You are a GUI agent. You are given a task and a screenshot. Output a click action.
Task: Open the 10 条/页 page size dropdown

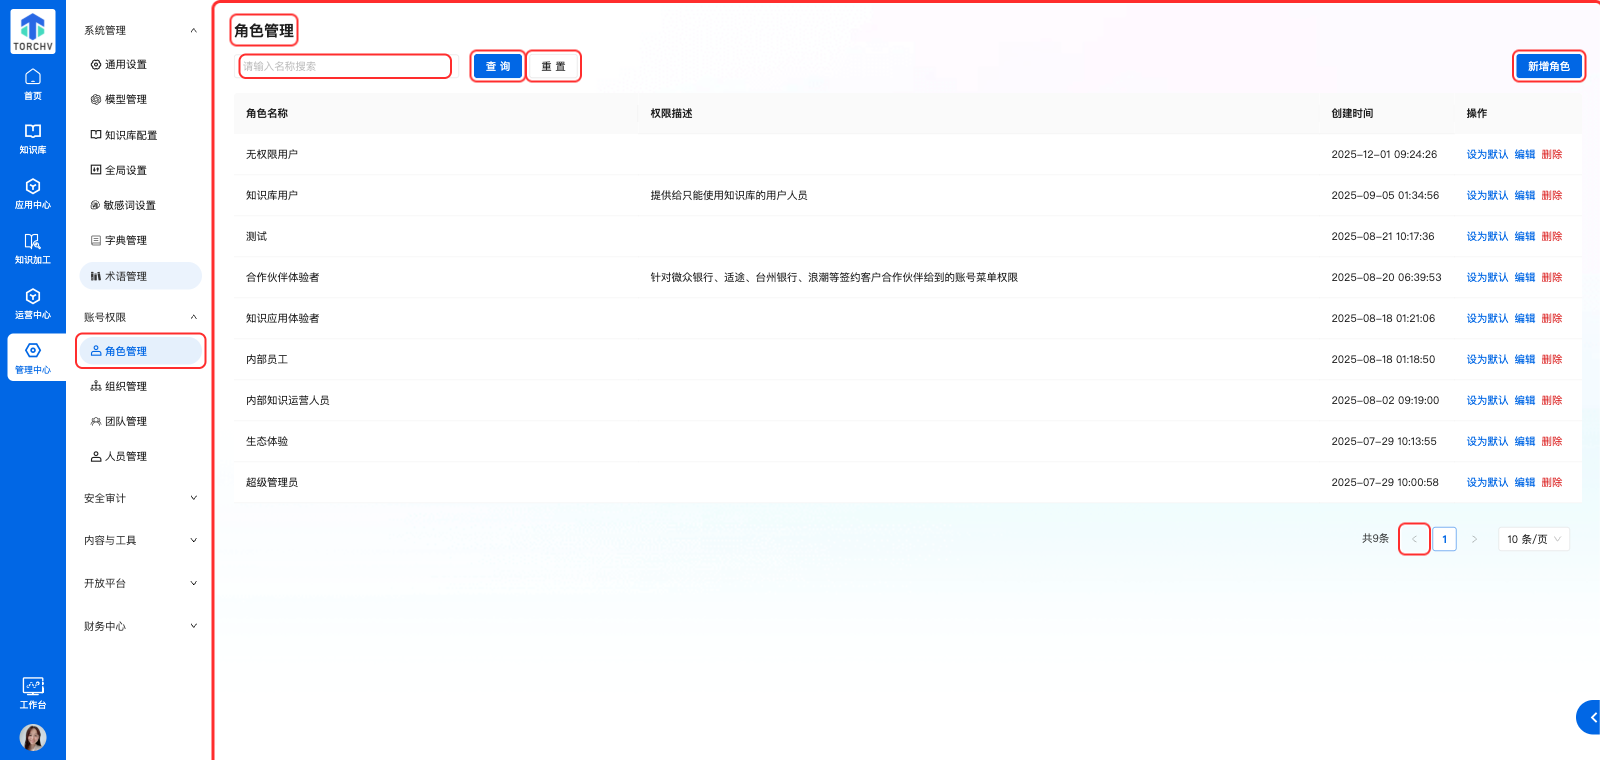1534,539
